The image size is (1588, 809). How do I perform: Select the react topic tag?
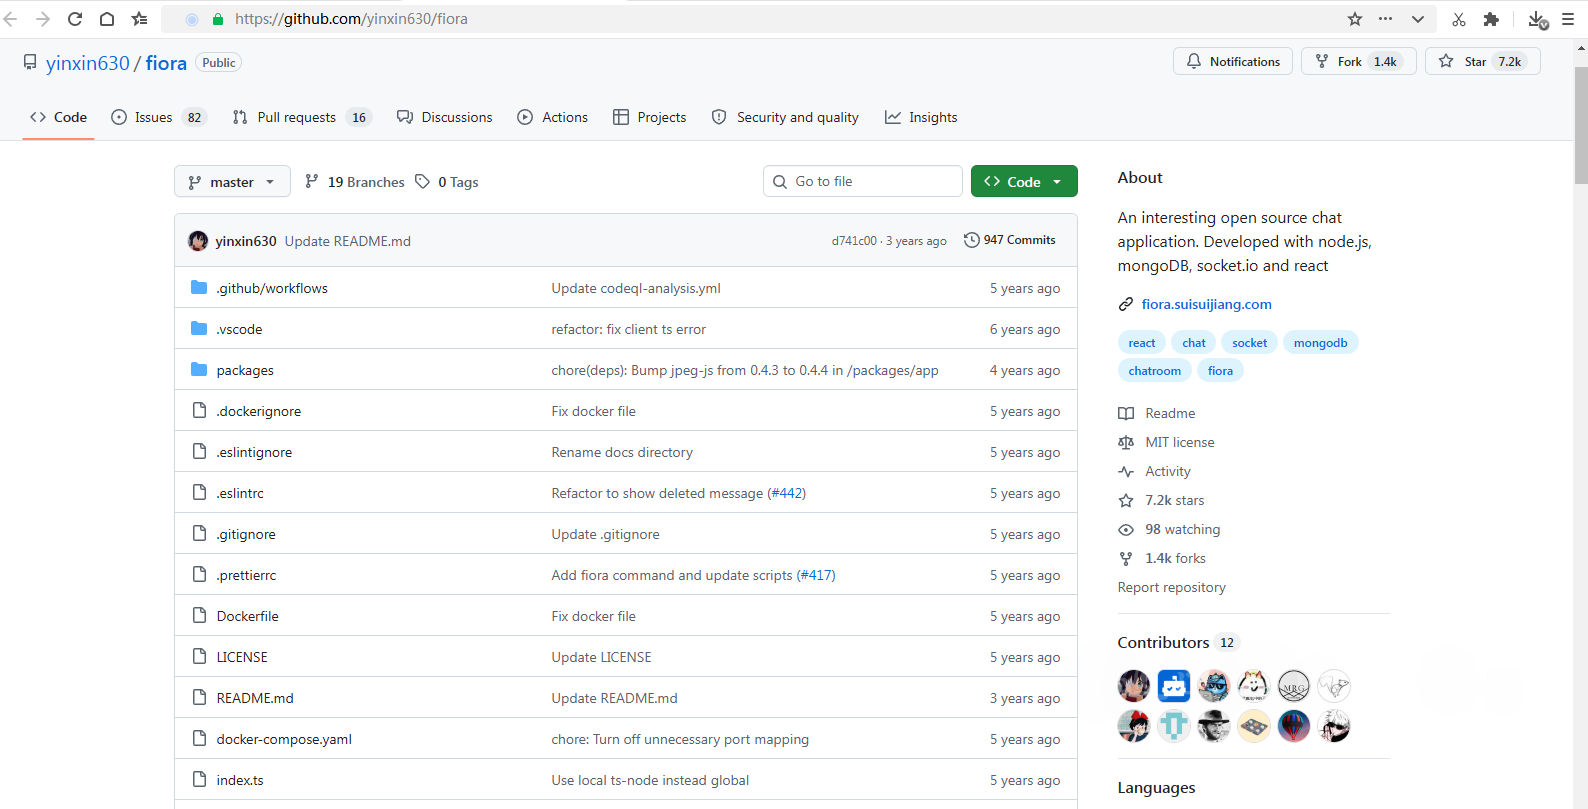[x=1142, y=343]
